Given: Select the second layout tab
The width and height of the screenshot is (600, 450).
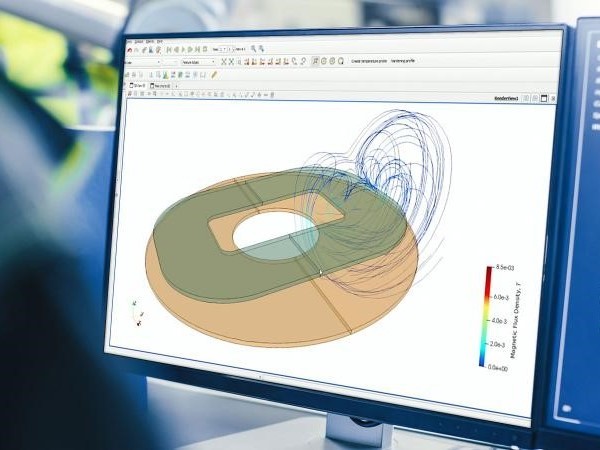Looking at the screenshot, I should [x=160, y=86].
